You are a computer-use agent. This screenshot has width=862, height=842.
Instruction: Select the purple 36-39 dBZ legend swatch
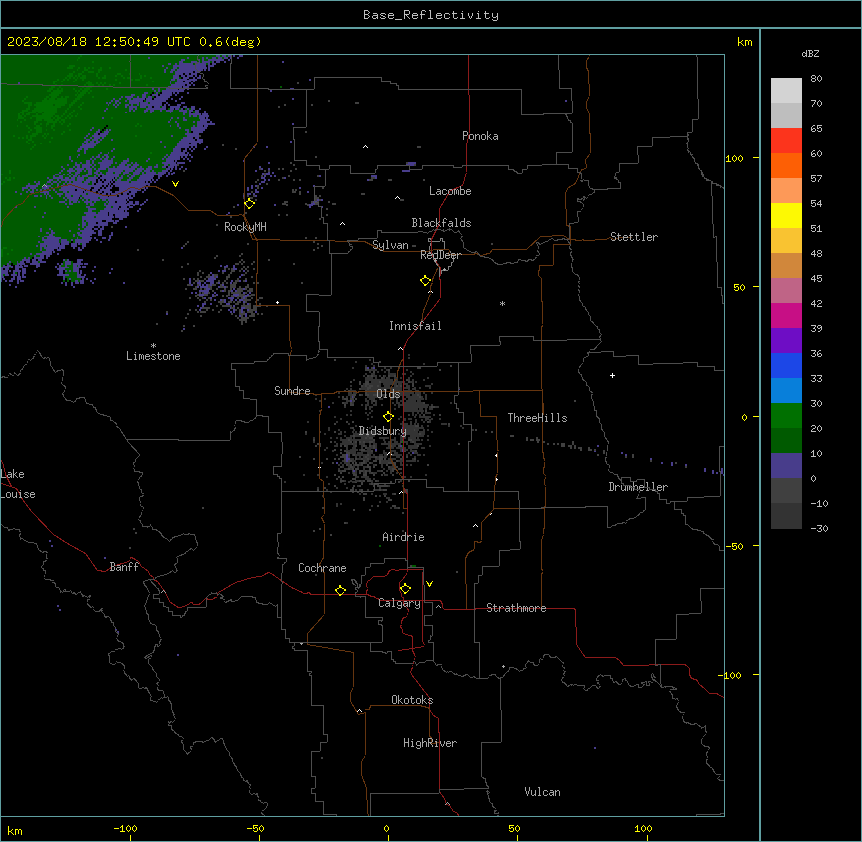pos(786,341)
